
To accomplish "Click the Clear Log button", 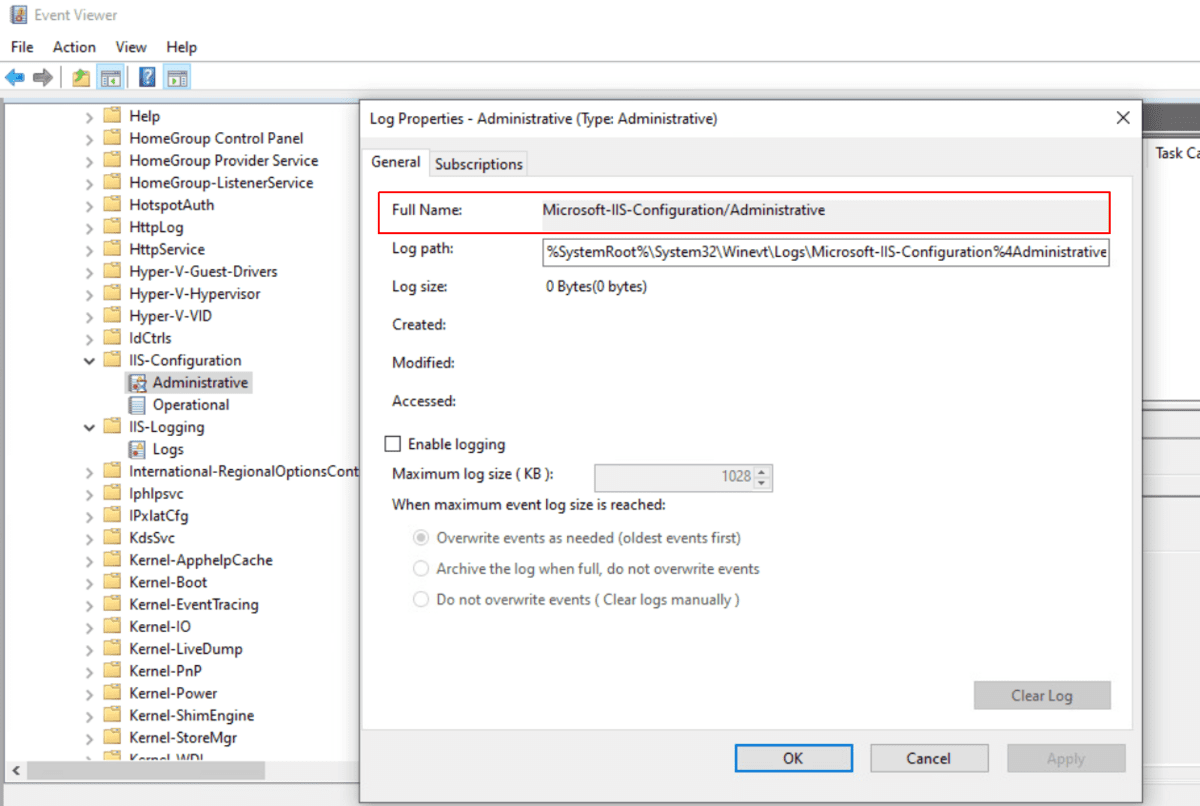I will point(1042,695).
